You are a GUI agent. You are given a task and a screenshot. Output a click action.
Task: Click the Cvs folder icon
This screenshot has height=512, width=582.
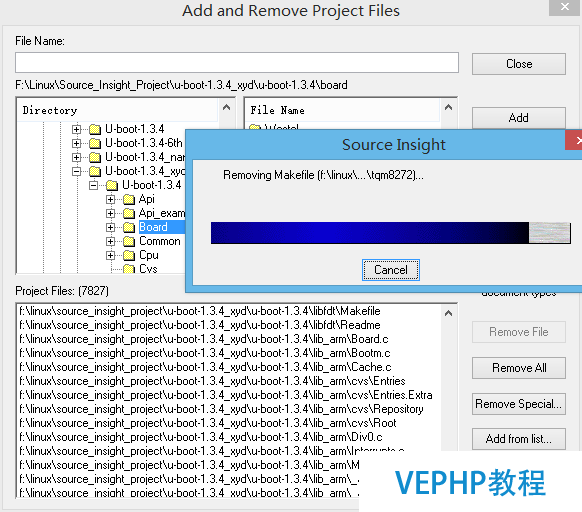[x=129, y=269]
